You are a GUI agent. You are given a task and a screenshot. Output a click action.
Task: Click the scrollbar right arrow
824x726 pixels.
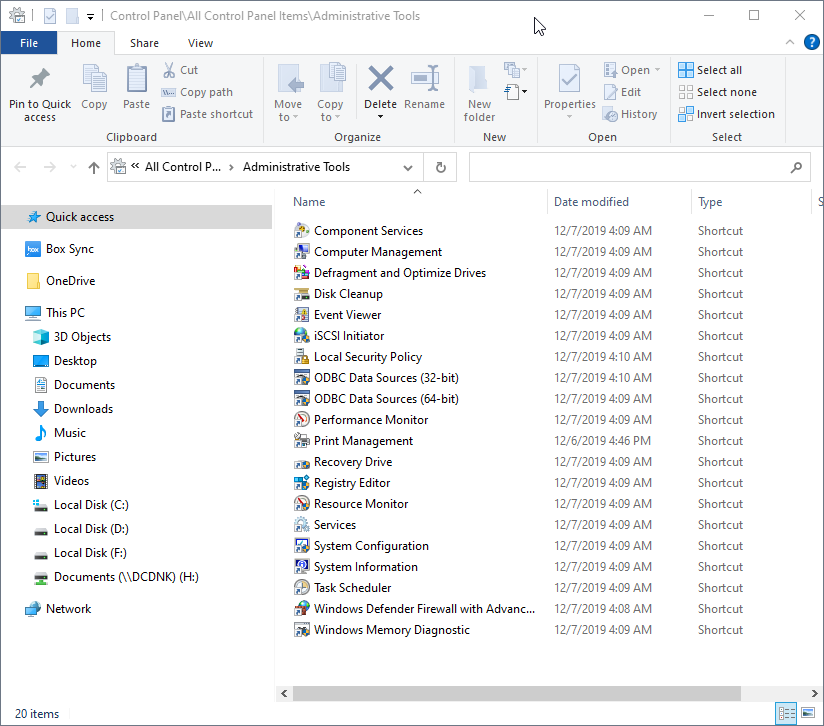point(814,693)
